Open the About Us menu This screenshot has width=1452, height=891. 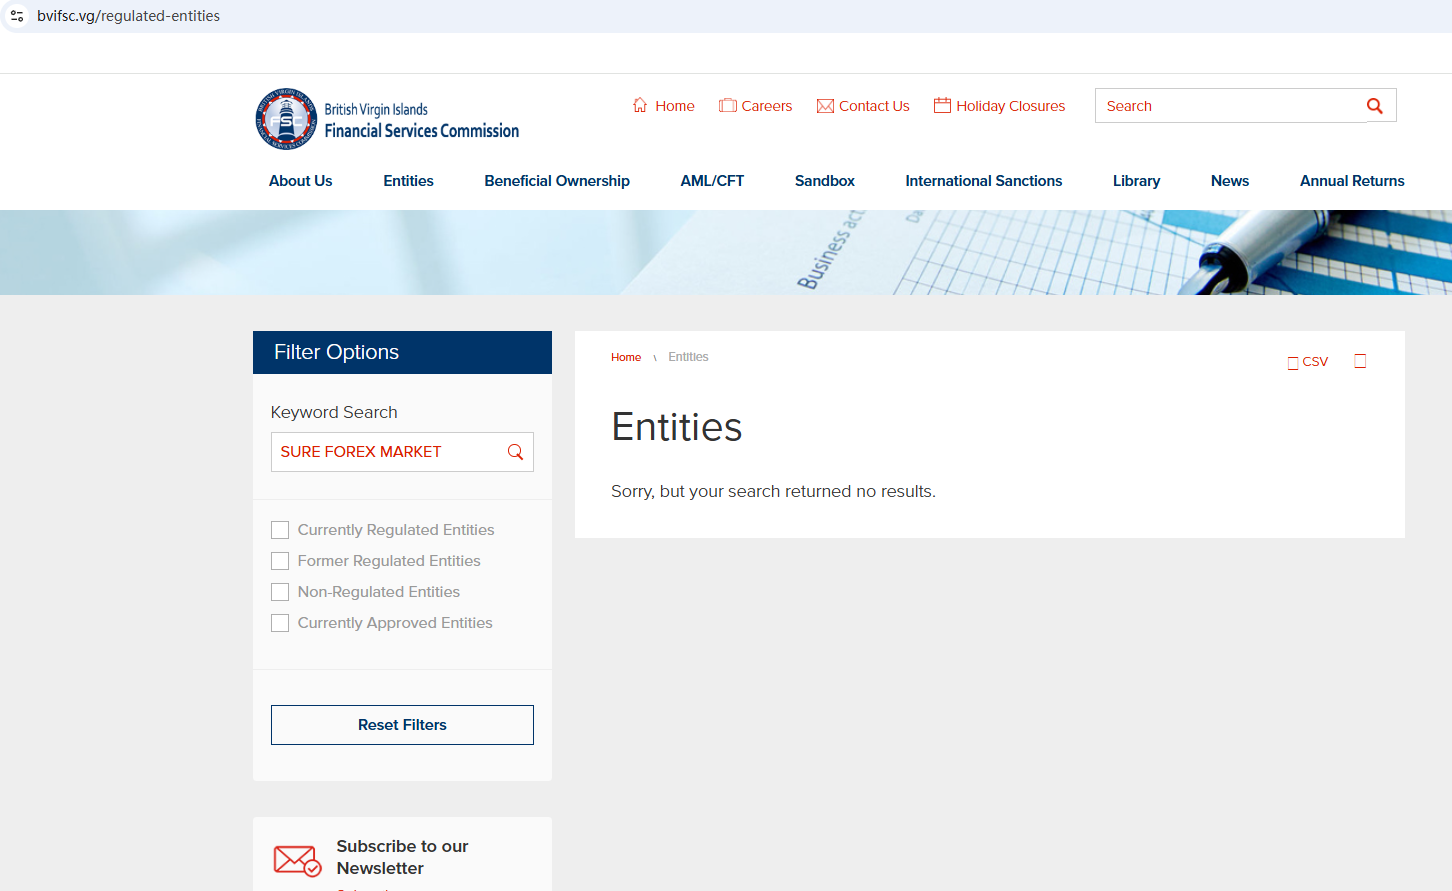coord(300,181)
